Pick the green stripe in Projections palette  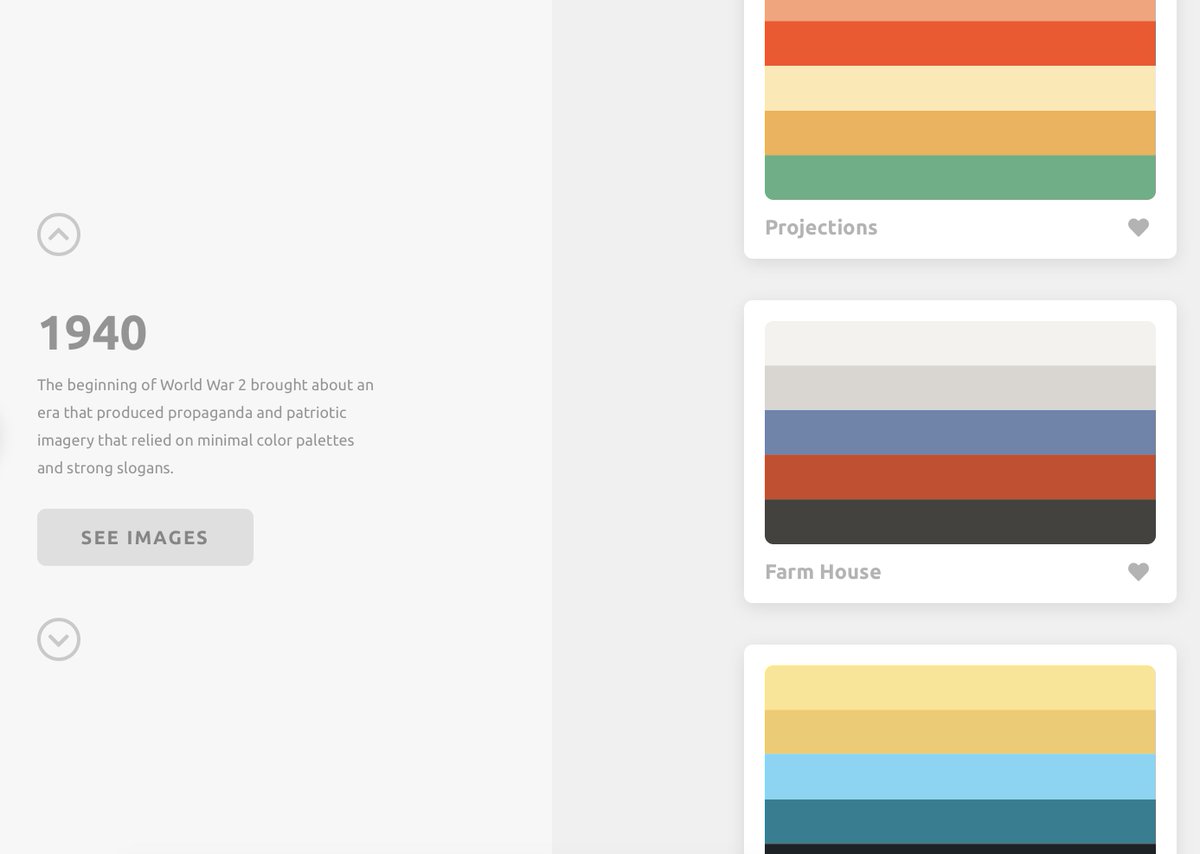pyautogui.click(x=960, y=178)
